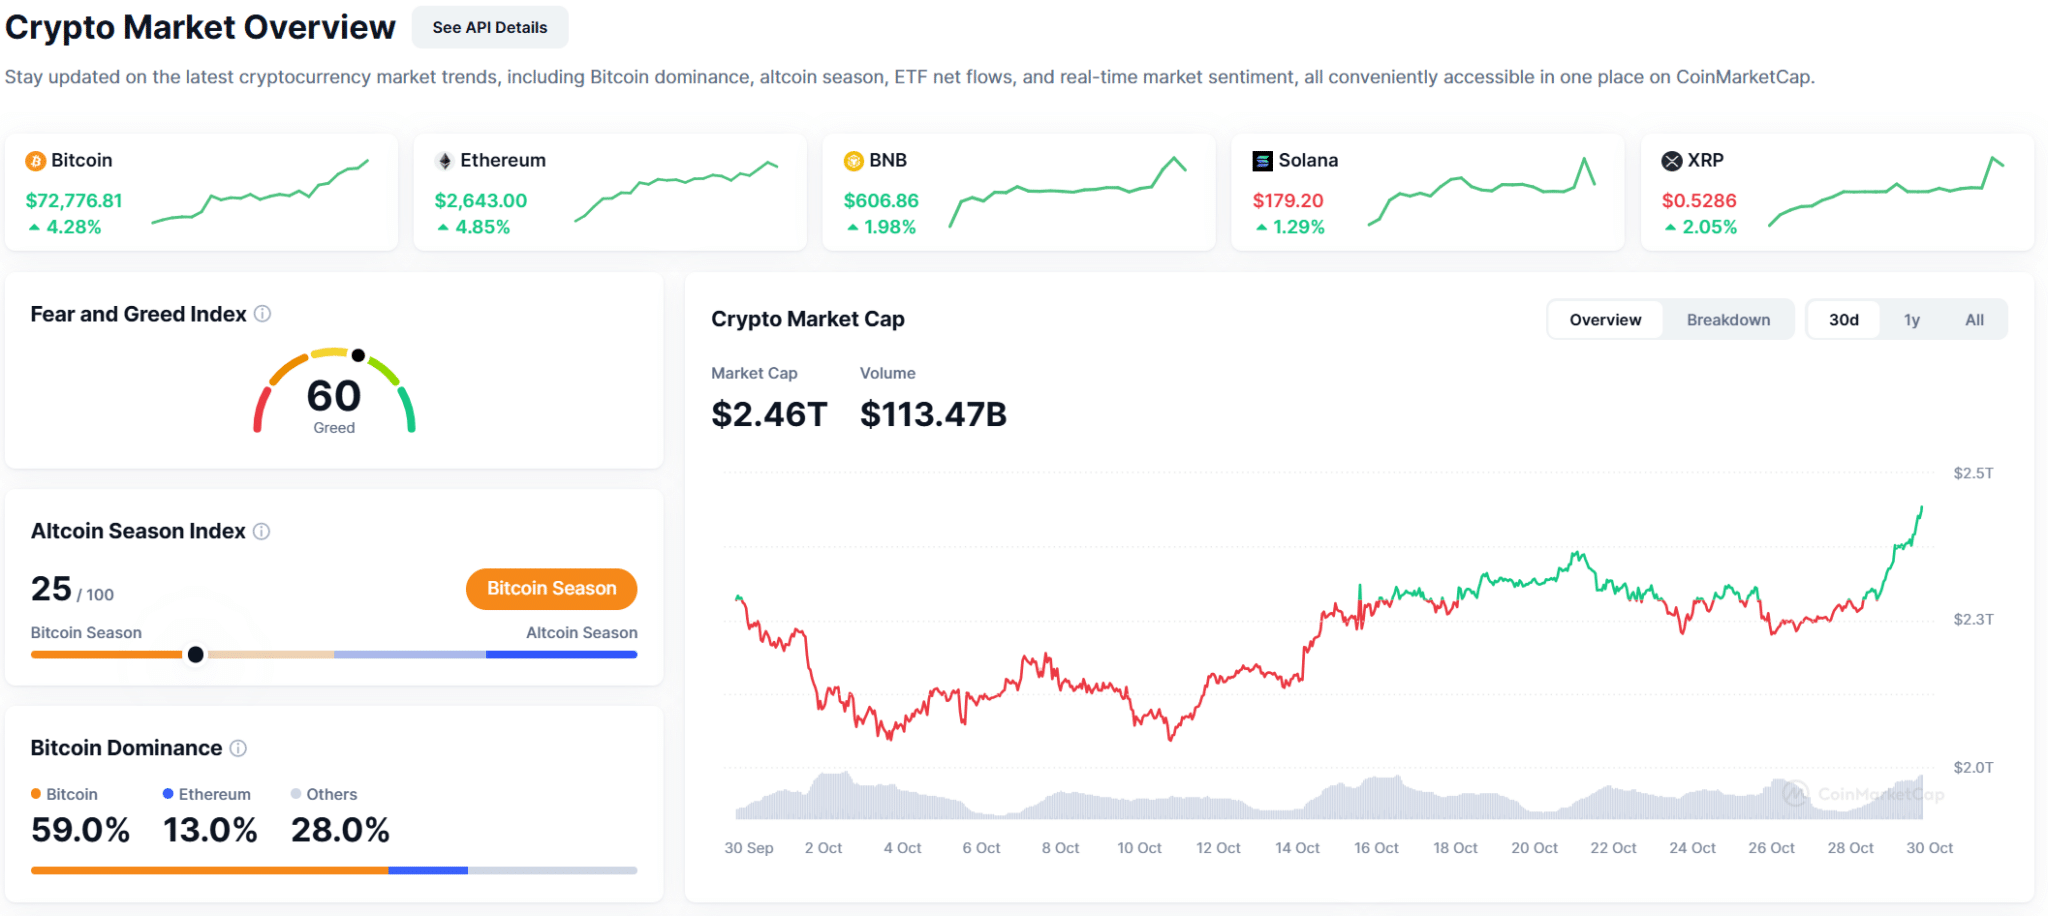Screen dimensions: 2048x916
Task: Select the 1y time range
Action: (x=1912, y=320)
